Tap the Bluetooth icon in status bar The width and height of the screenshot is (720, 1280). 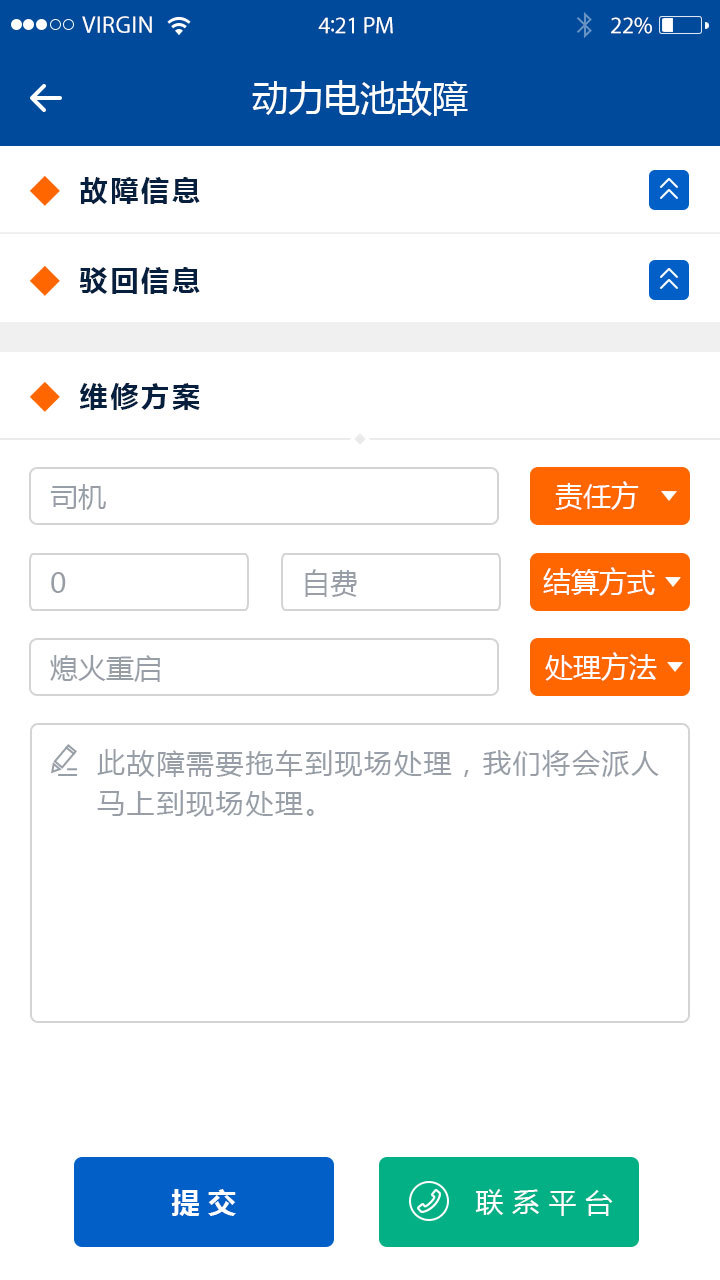[x=585, y=26]
